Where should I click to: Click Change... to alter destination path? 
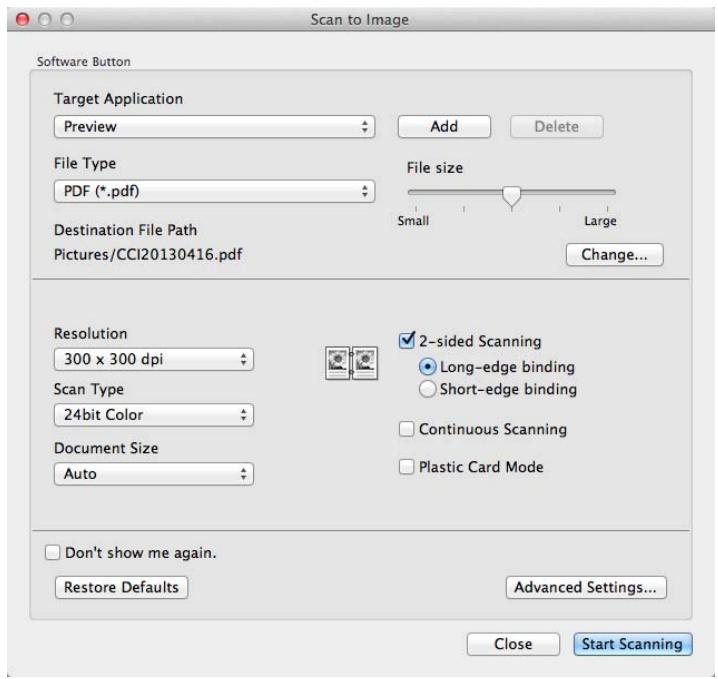click(615, 255)
